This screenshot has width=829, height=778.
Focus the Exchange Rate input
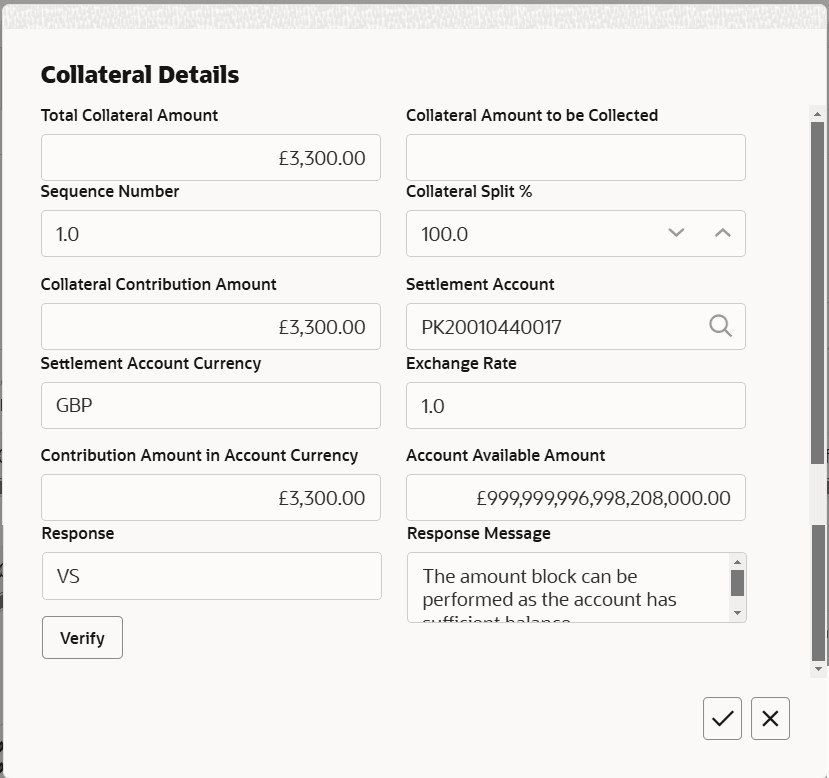(x=575, y=405)
